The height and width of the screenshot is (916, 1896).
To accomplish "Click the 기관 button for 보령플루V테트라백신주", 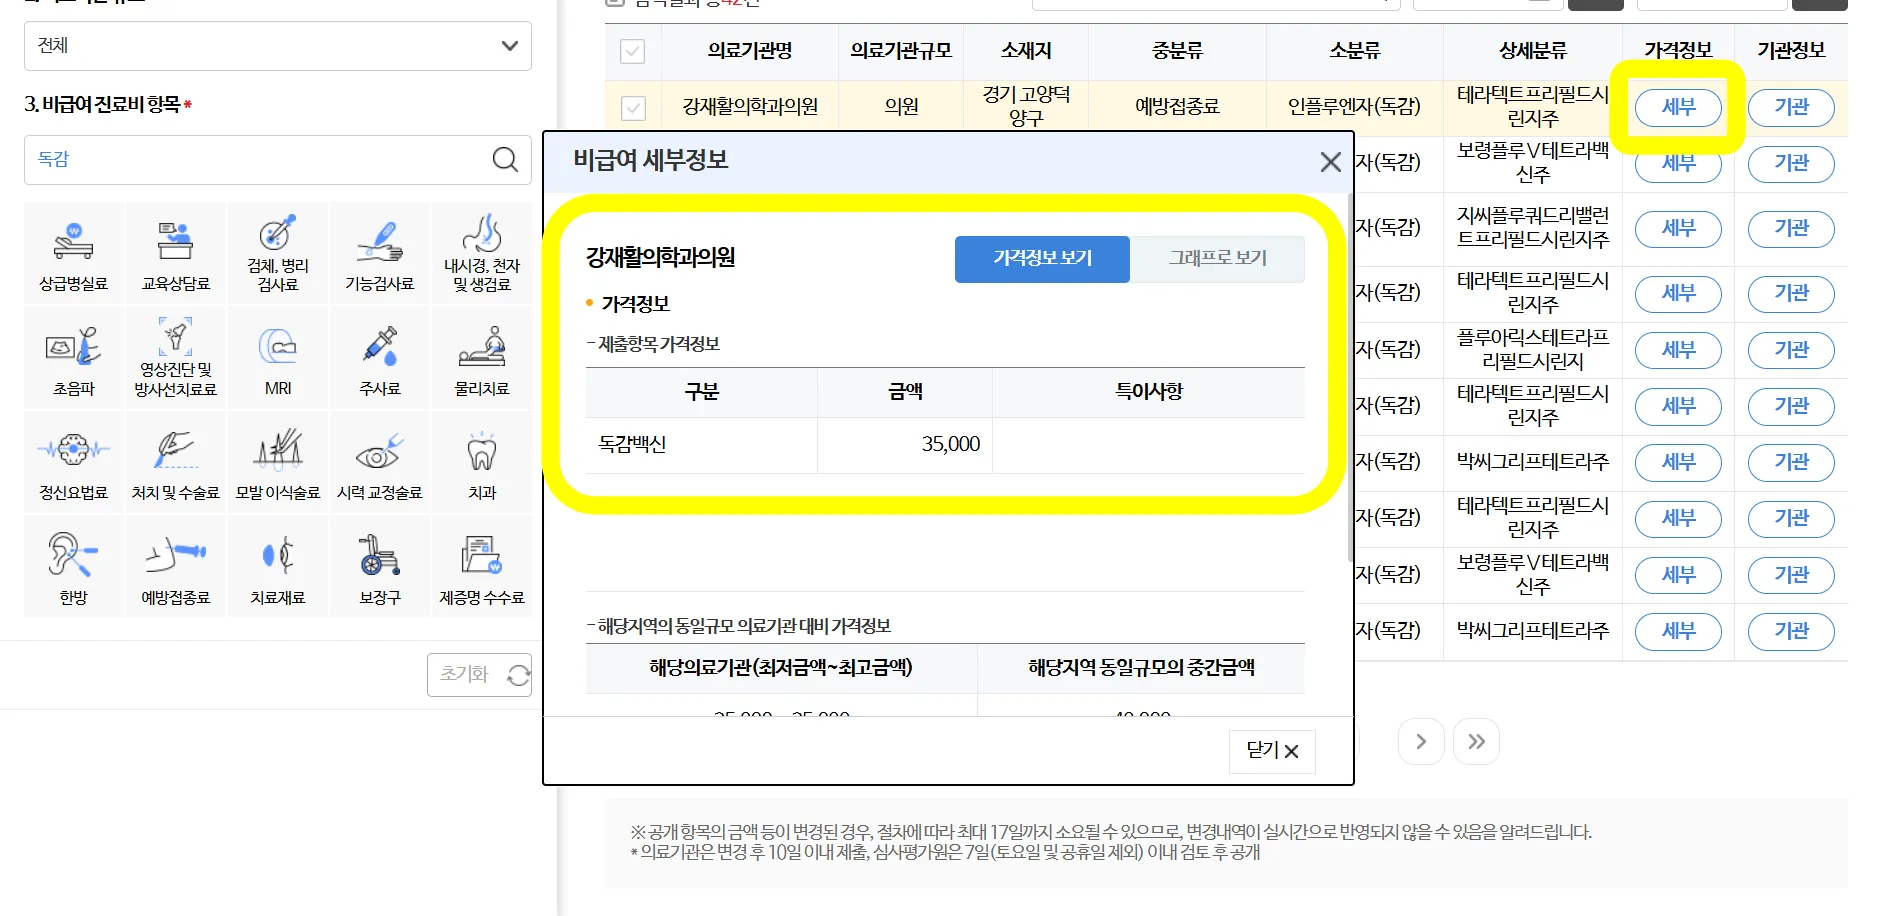I will coord(1791,163).
